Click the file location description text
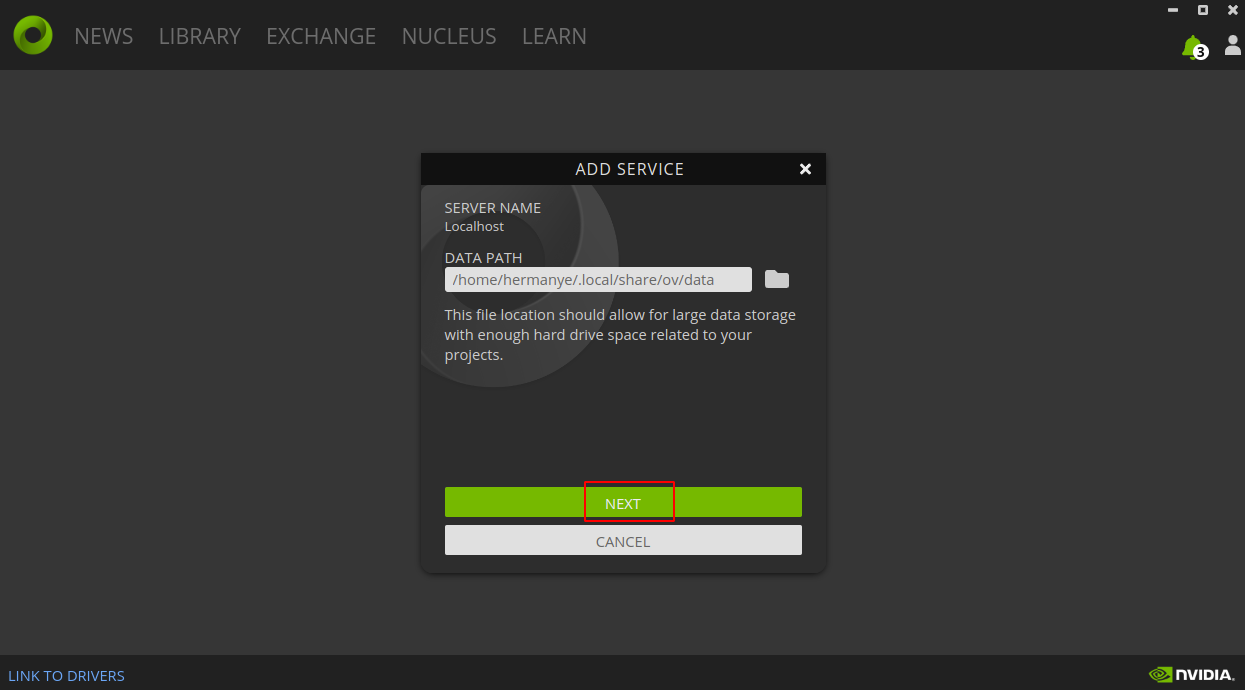1245x690 pixels. (620, 335)
